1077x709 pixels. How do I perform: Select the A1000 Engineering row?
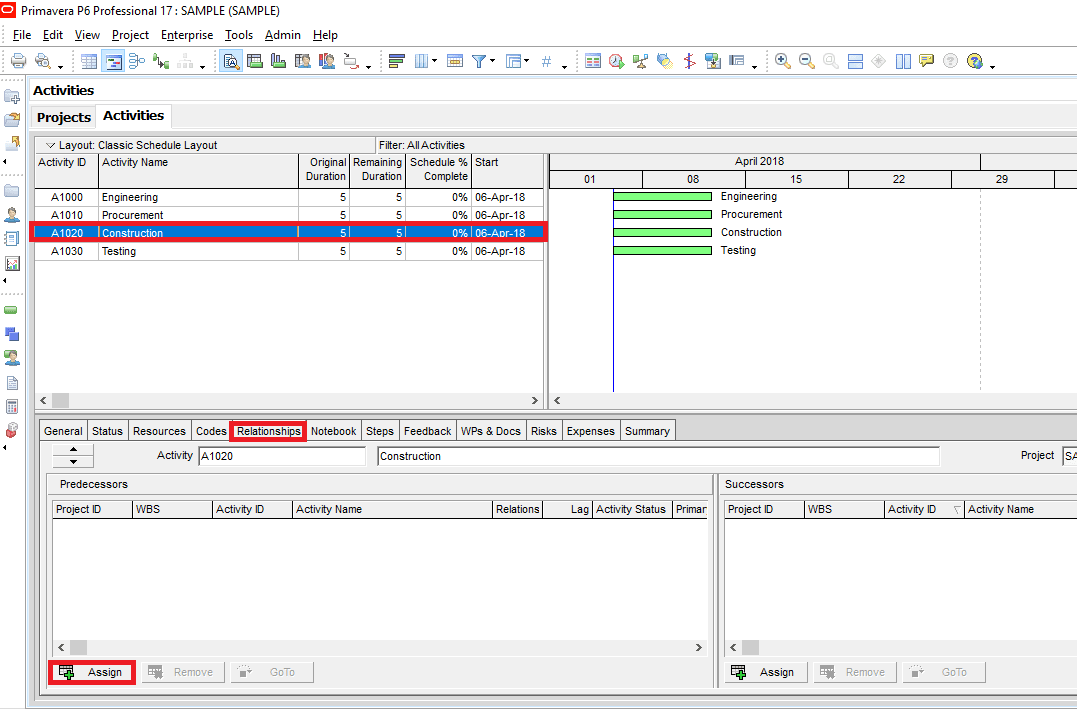[x=289, y=197]
